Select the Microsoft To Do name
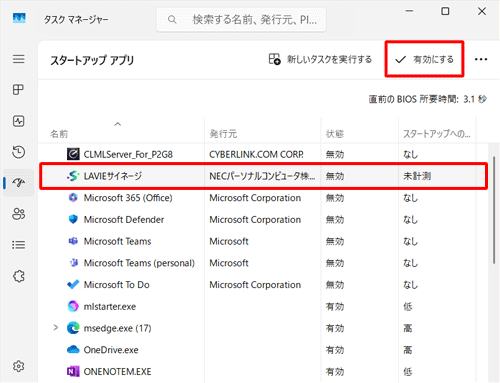This screenshot has width=500, height=383. [x=117, y=285]
